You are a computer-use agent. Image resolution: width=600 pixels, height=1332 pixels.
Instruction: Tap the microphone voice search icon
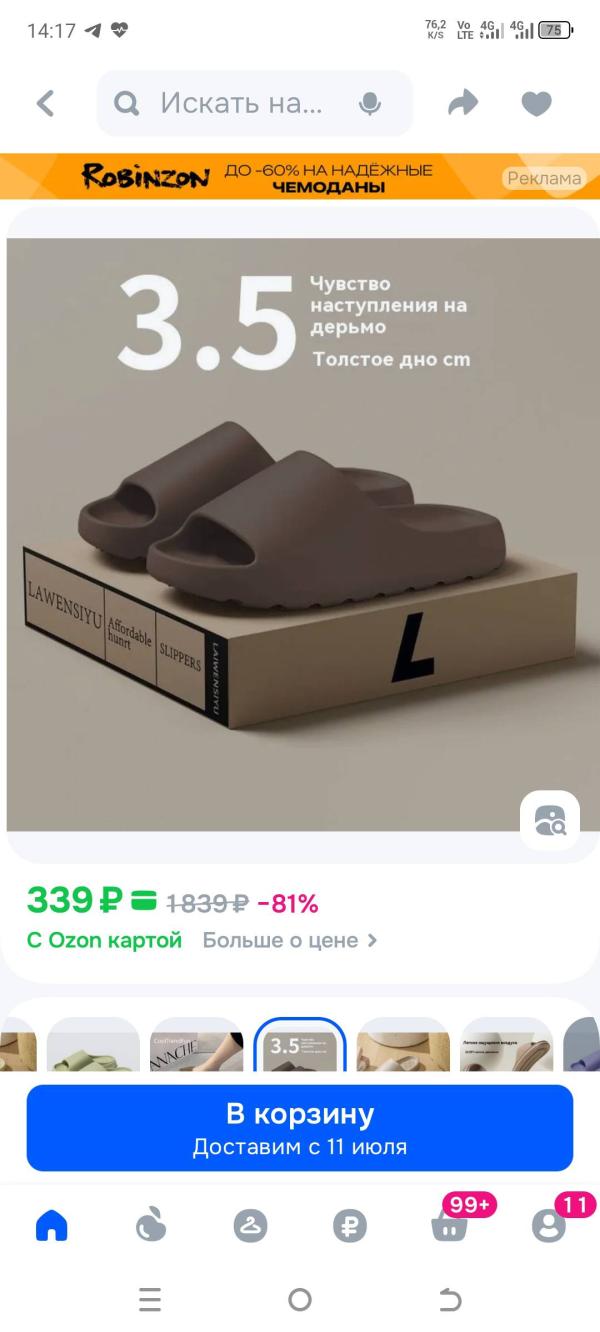[x=370, y=103]
